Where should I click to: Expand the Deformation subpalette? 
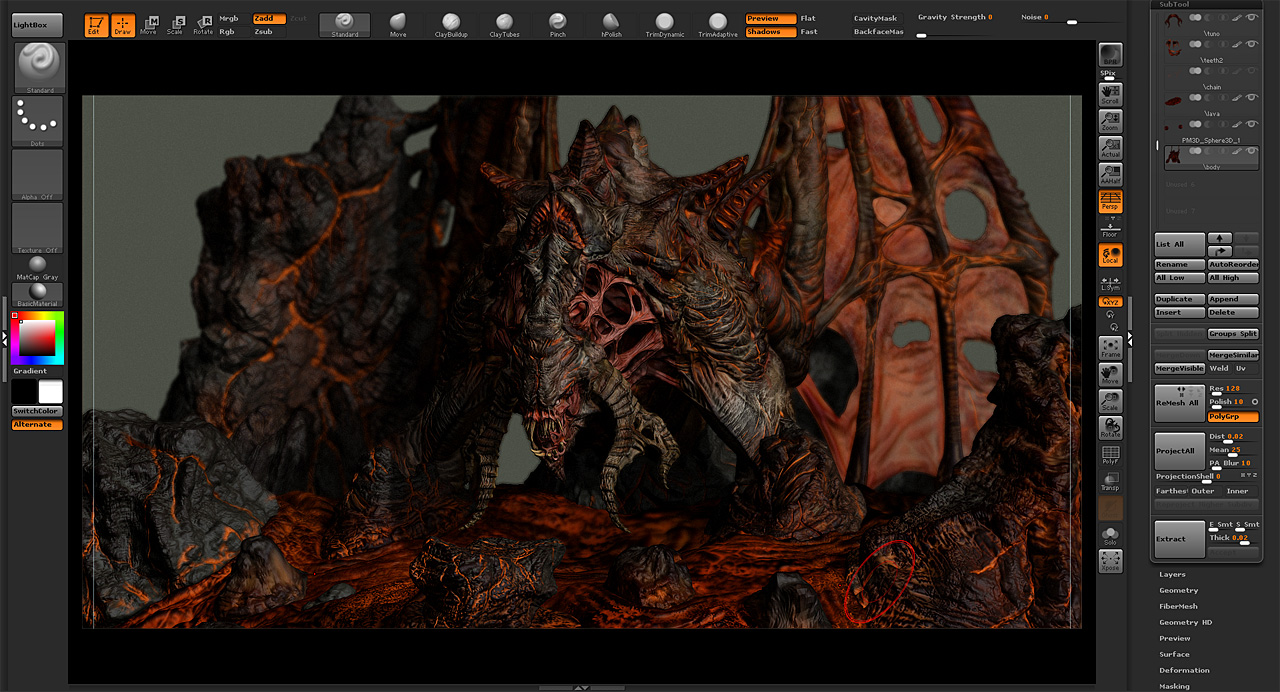click(1184, 670)
